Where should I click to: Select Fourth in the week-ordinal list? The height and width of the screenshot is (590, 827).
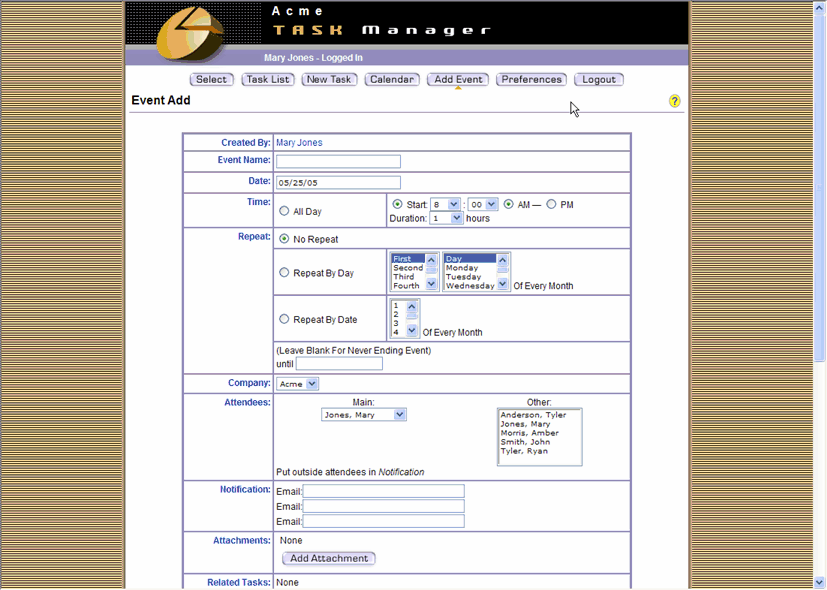pos(408,286)
